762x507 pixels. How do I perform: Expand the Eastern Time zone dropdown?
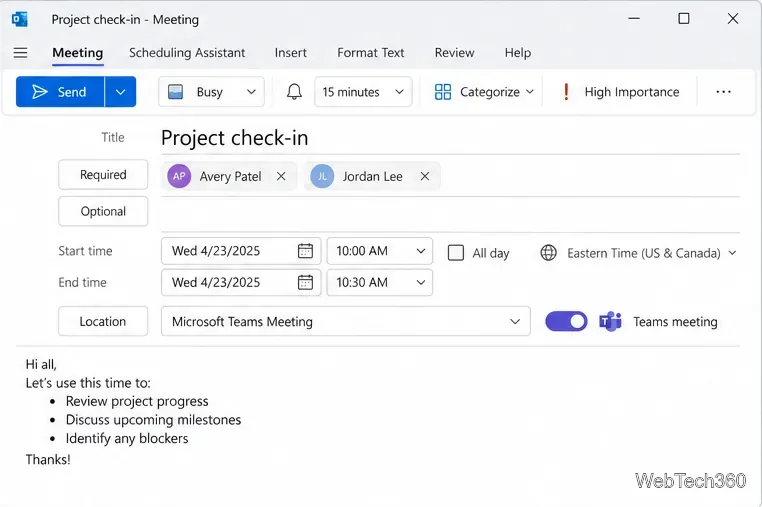point(732,253)
